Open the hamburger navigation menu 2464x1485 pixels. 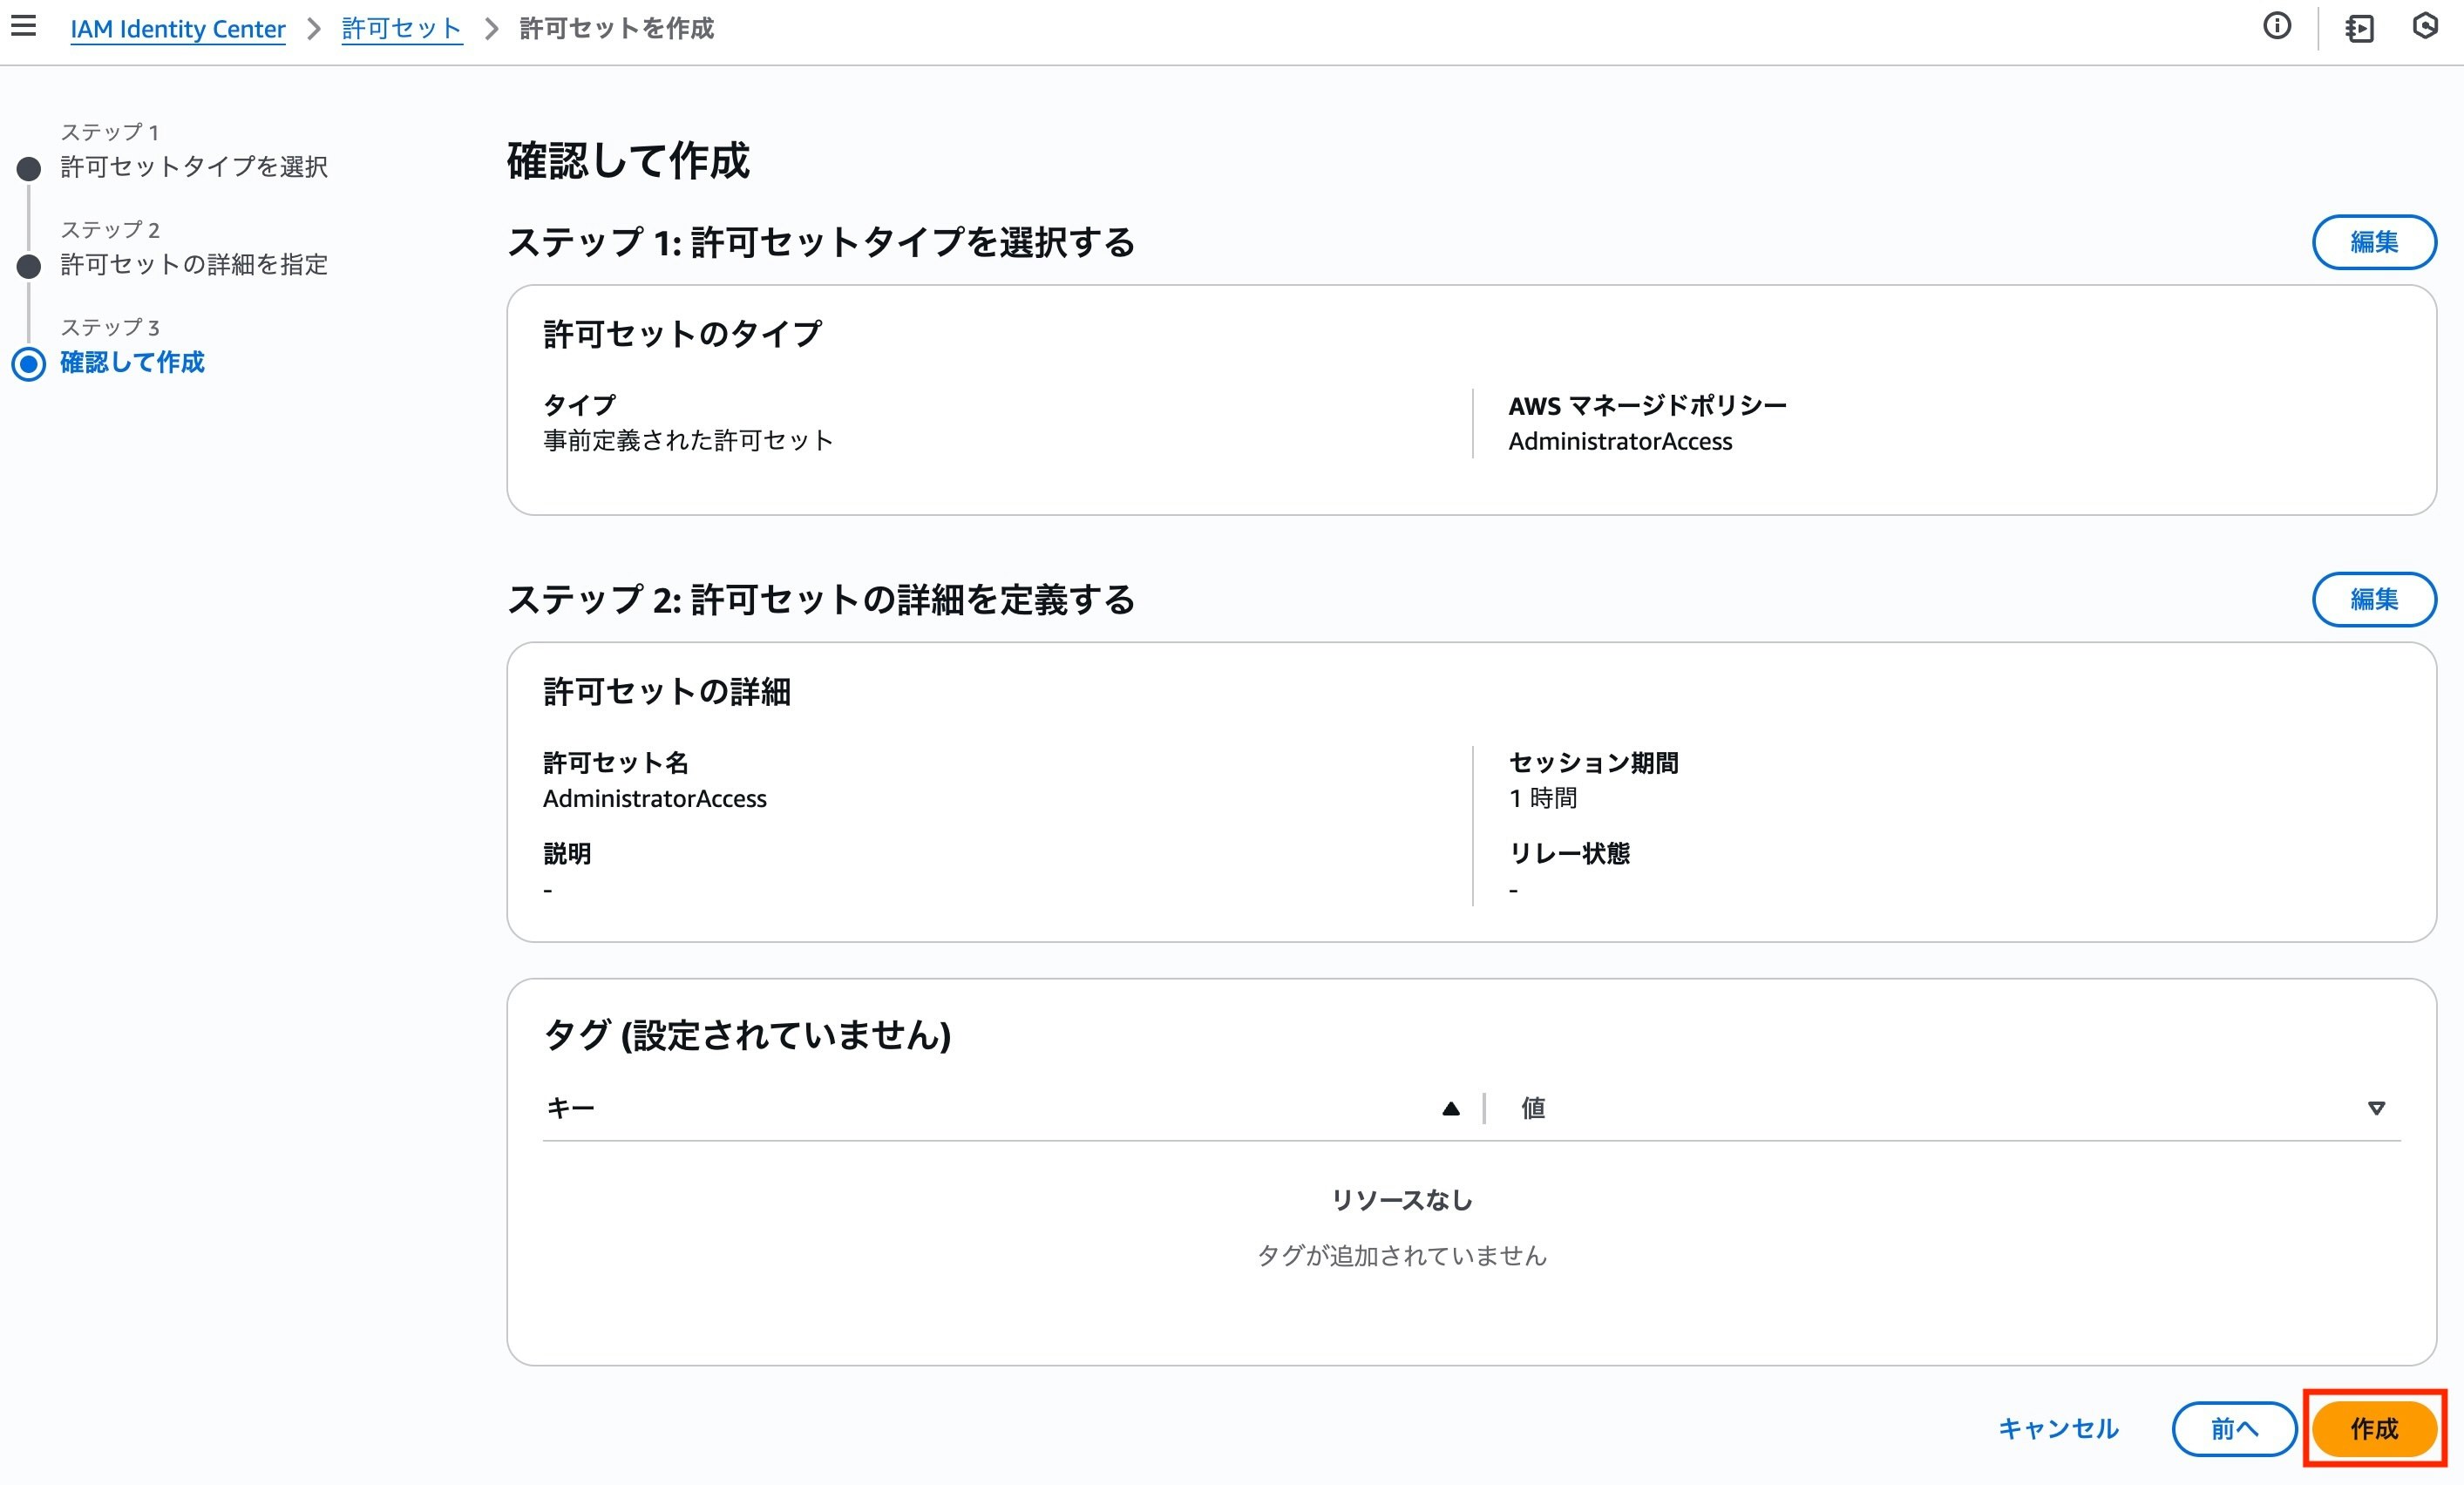[x=24, y=26]
